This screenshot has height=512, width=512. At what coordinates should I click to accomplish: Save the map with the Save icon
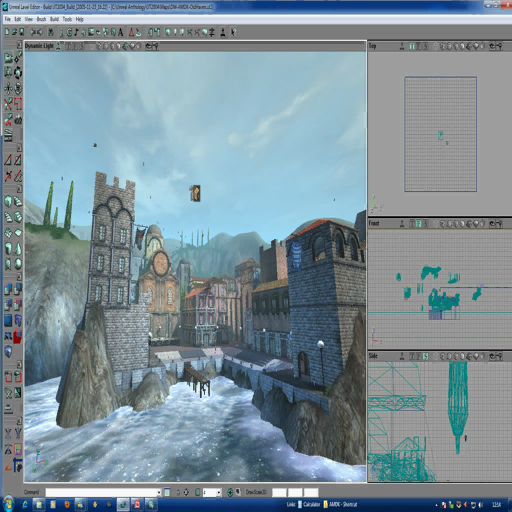coord(22,32)
